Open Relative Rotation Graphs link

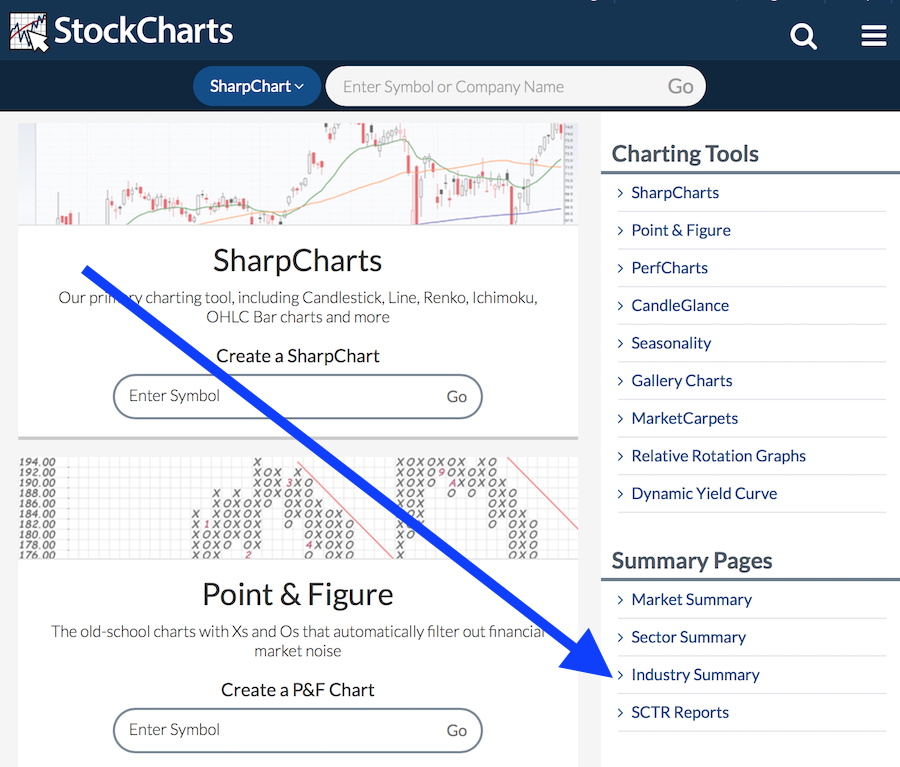click(x=718, y=456)
